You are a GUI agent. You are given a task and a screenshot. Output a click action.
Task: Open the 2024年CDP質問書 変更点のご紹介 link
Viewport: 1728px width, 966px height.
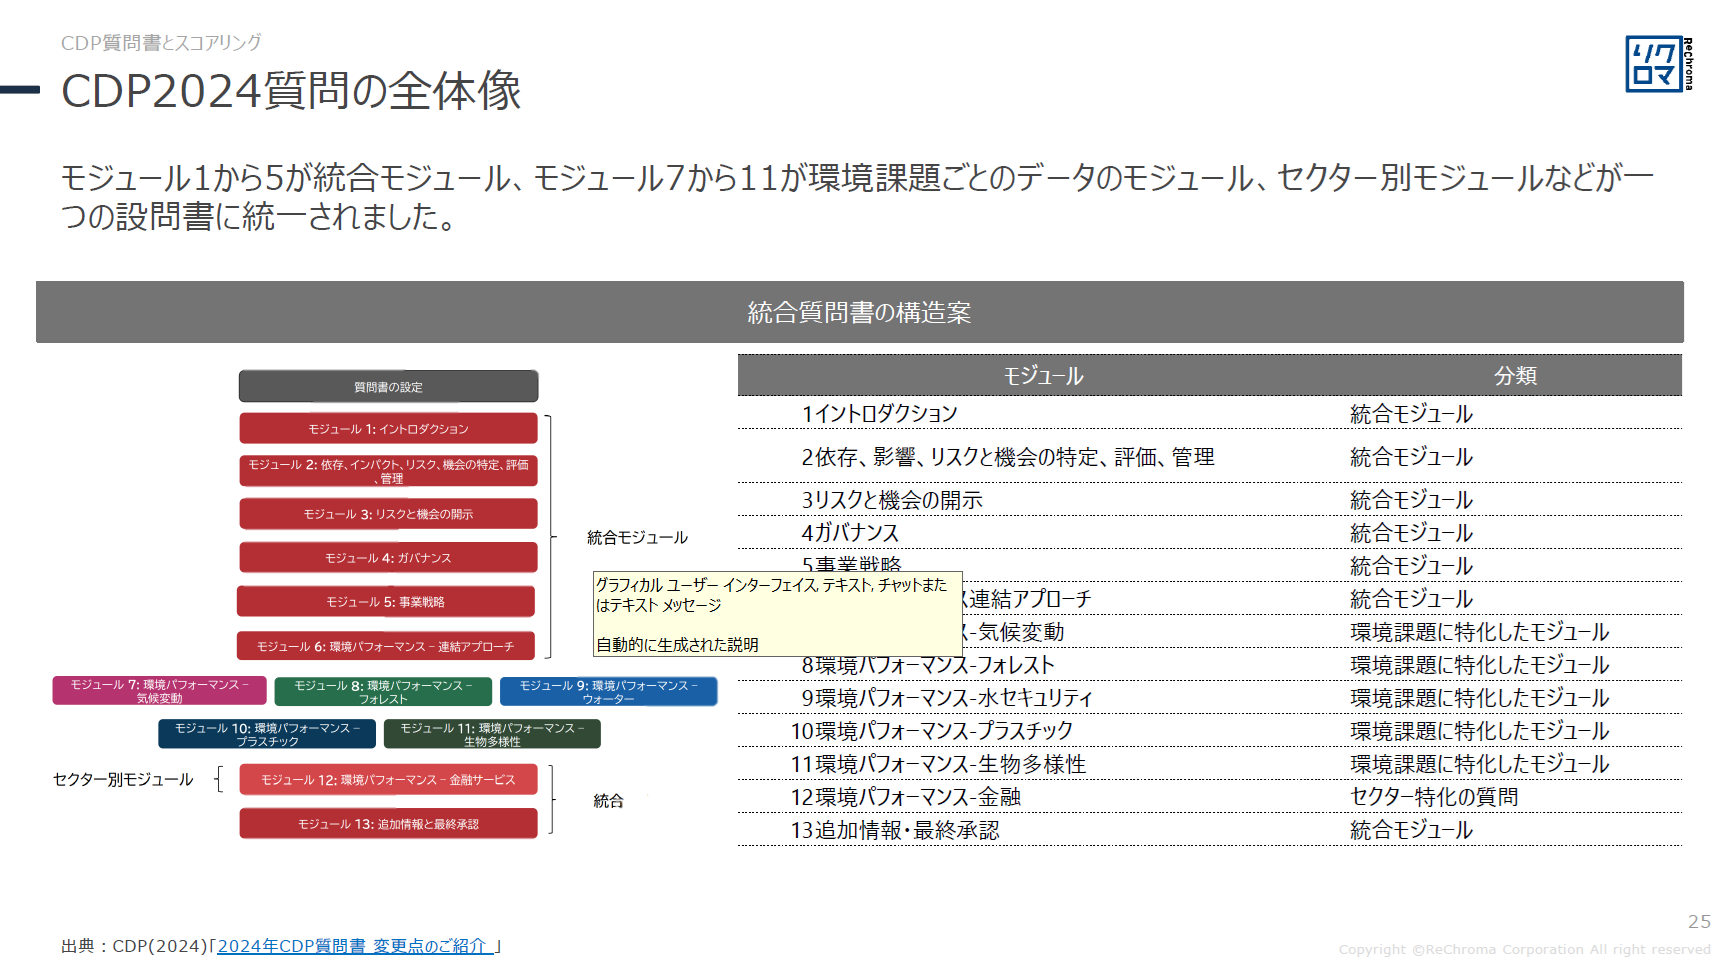[355, 946]
